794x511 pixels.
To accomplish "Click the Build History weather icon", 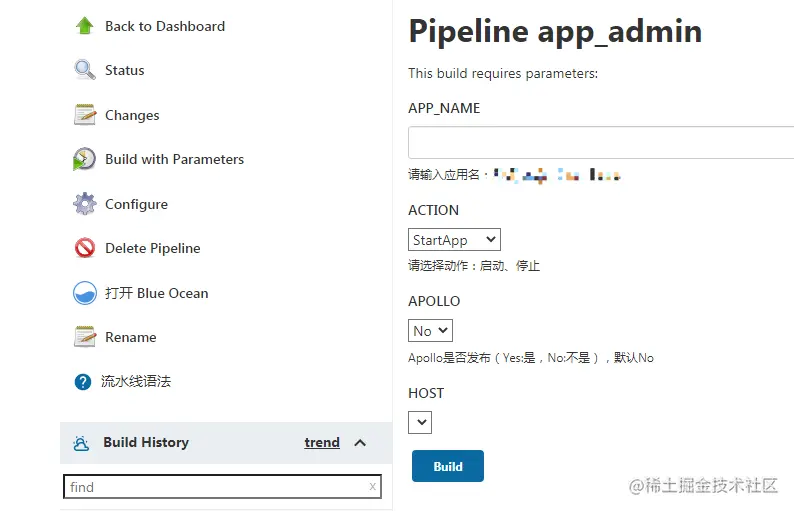I will 81,443.
